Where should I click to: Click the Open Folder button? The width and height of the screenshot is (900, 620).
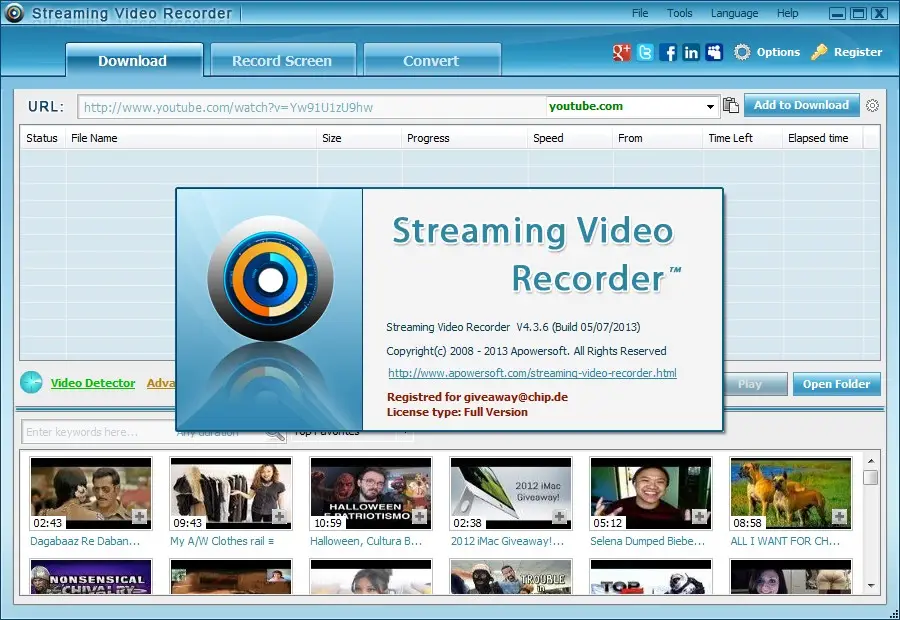point(836,384)
